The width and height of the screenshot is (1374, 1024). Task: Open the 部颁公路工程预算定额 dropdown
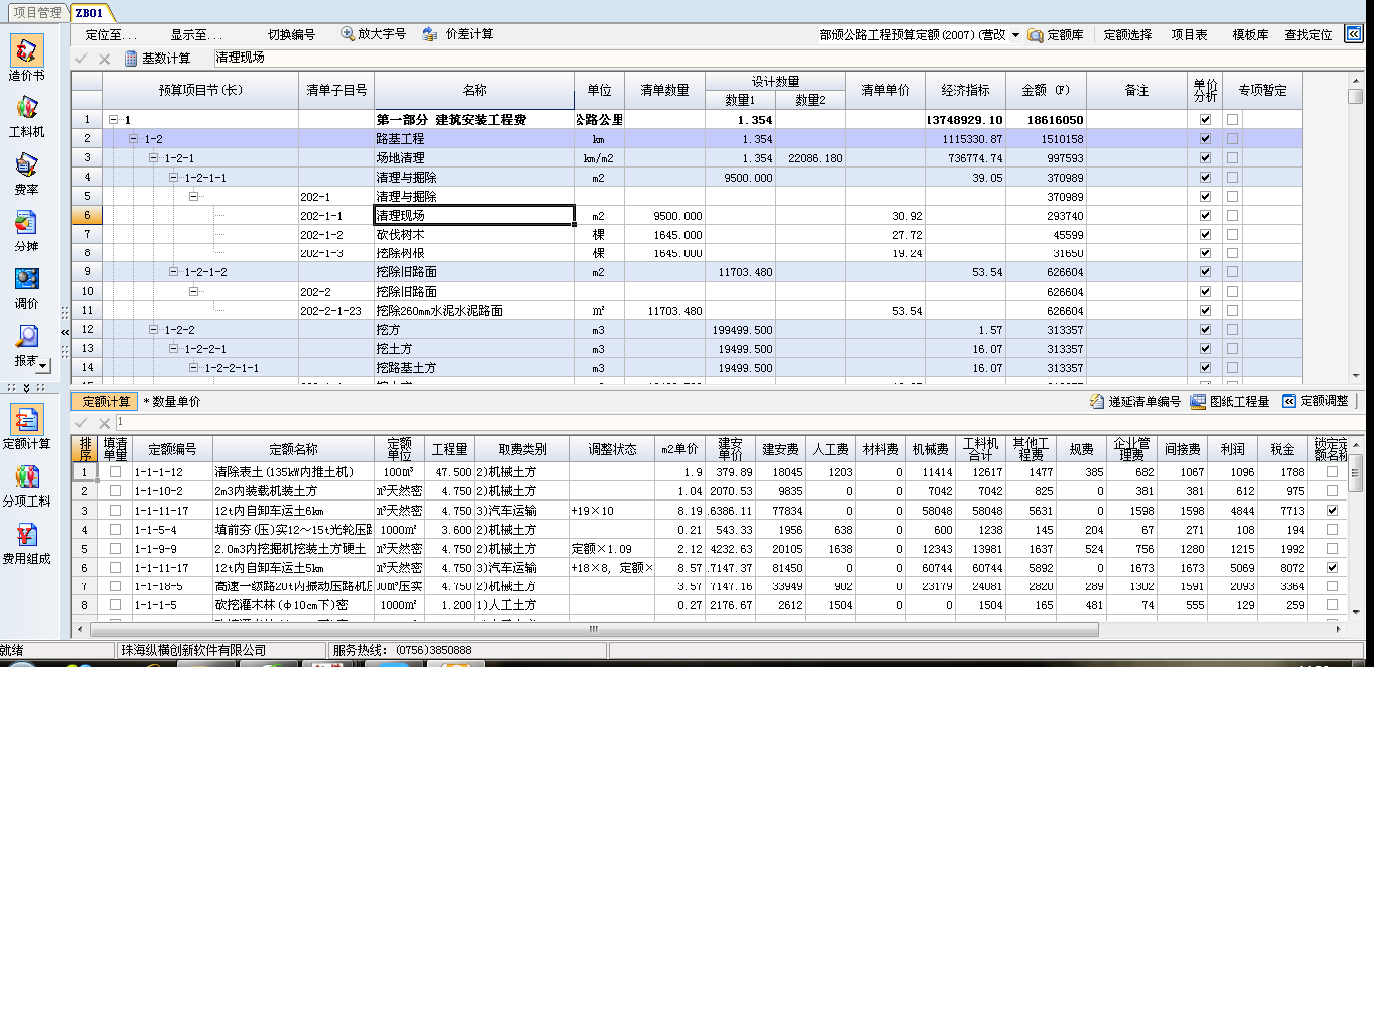[1015, 35]
